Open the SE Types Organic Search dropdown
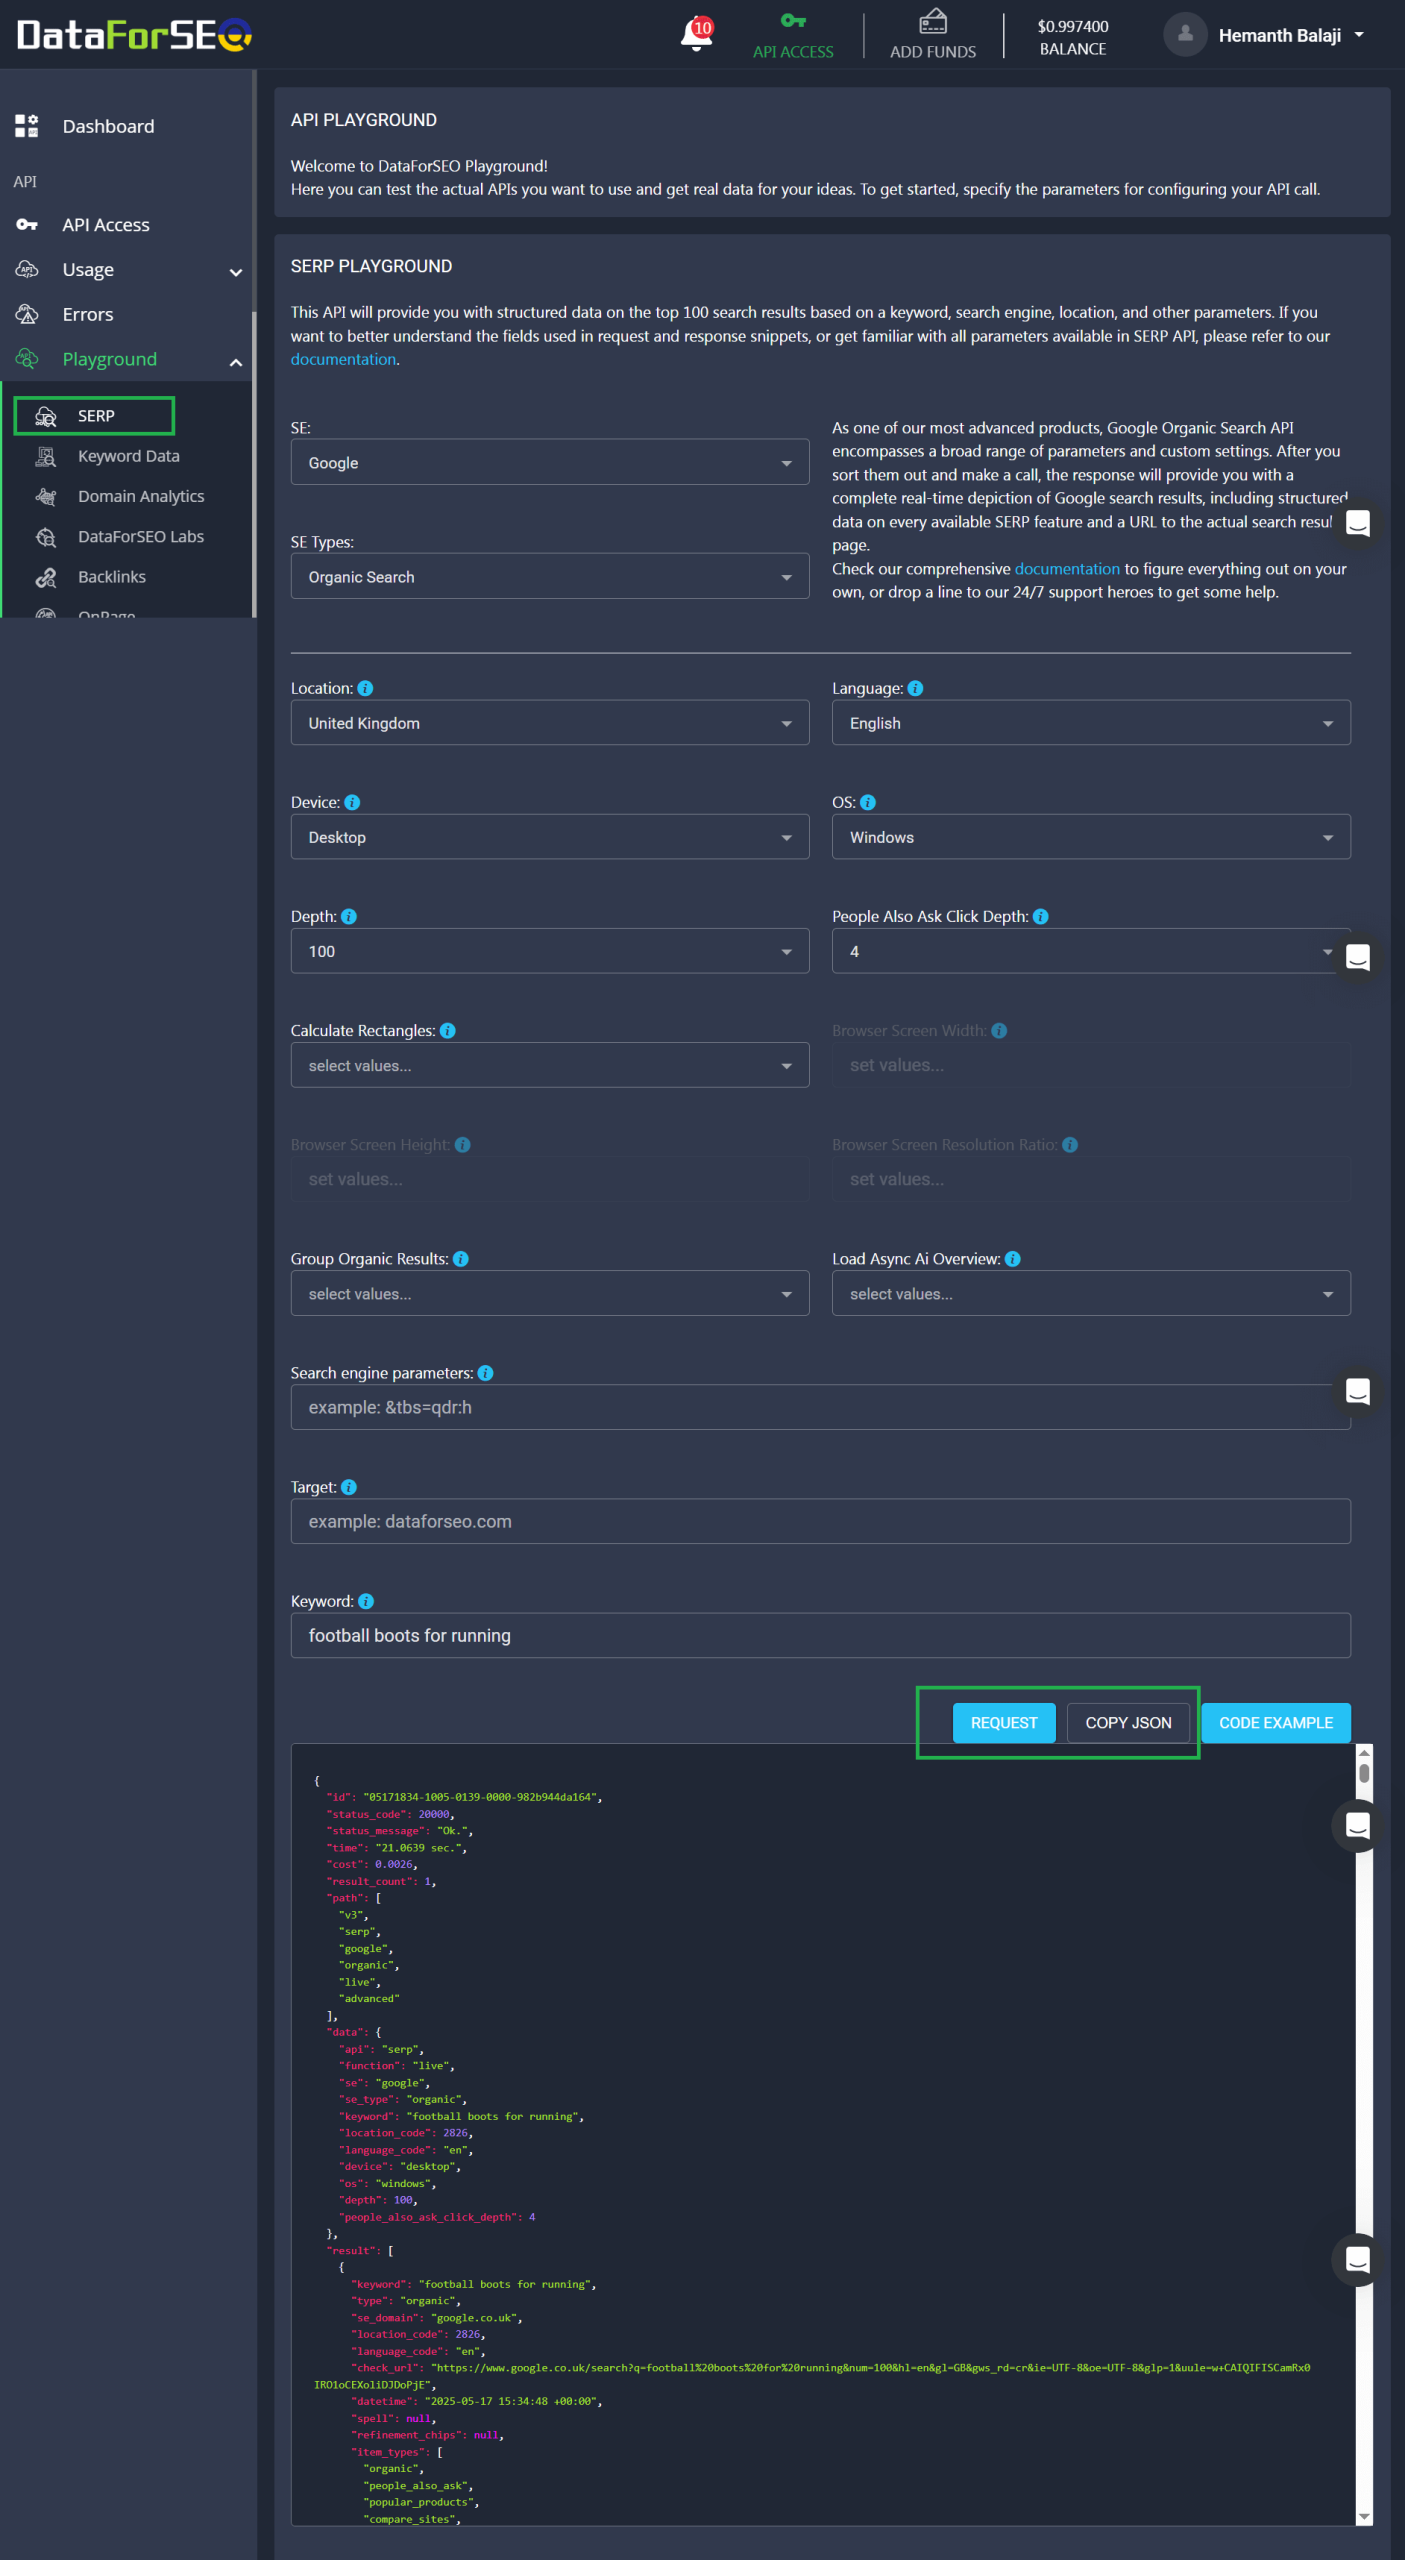This screenshot has height=2560, width=1405. point(550,576)
